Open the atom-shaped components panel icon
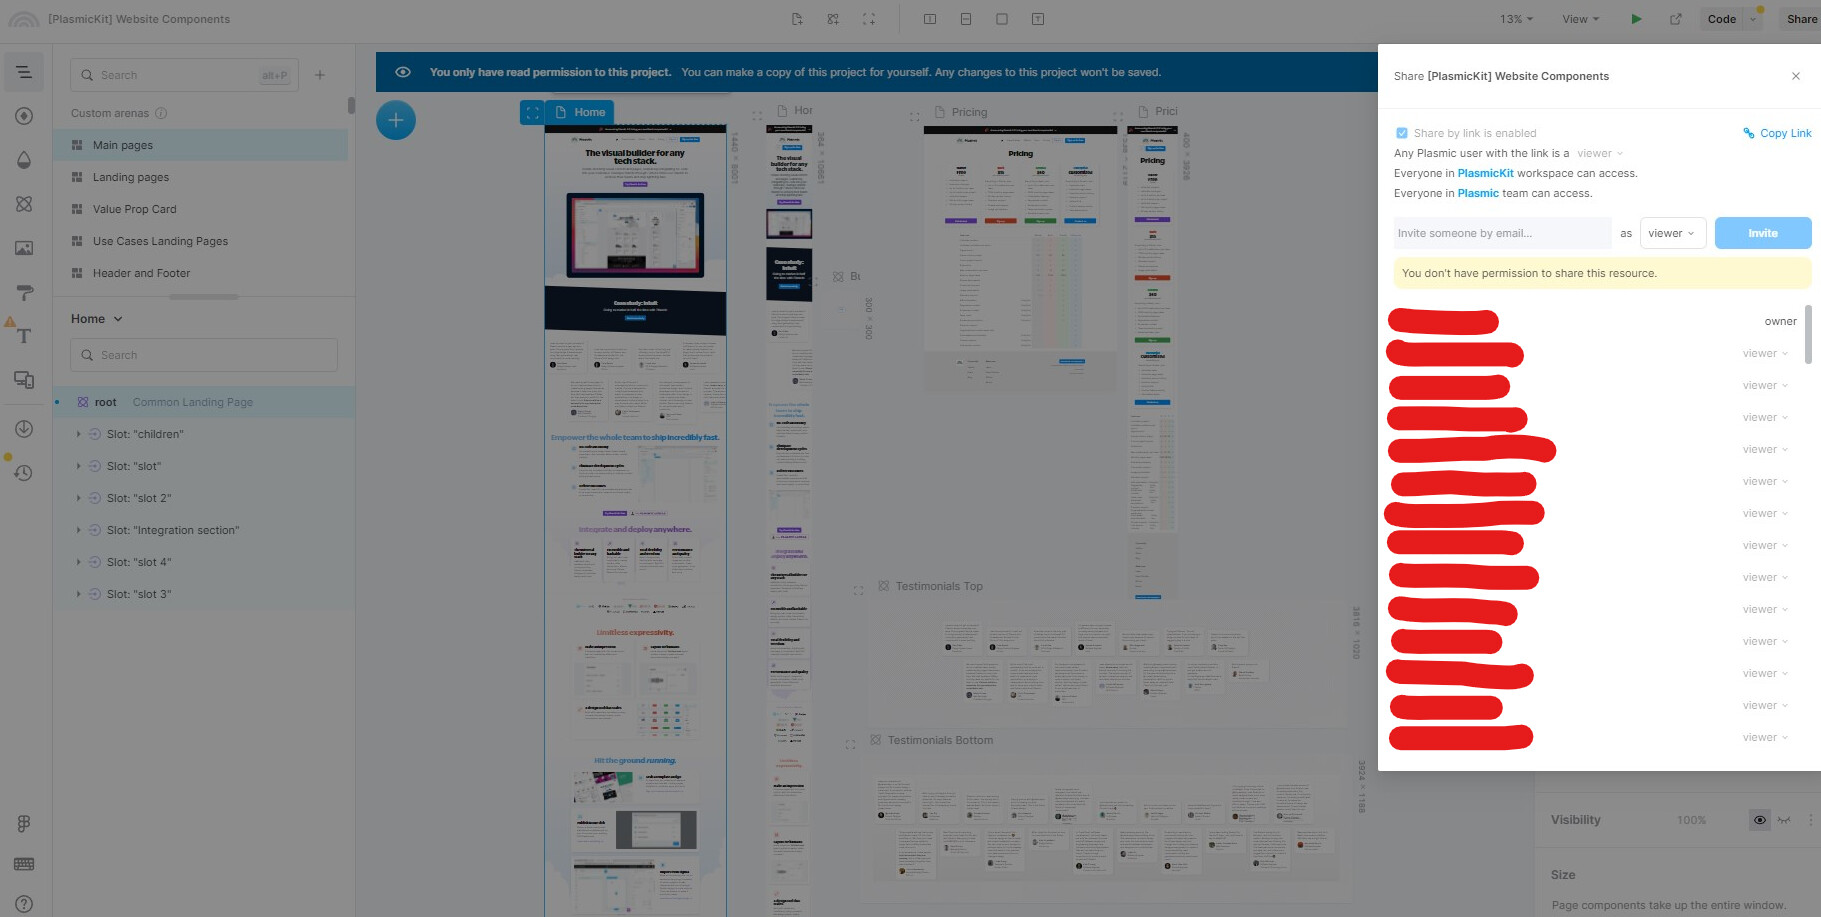The width and height of the screenshot is (1821, 917). click(24, 204)
